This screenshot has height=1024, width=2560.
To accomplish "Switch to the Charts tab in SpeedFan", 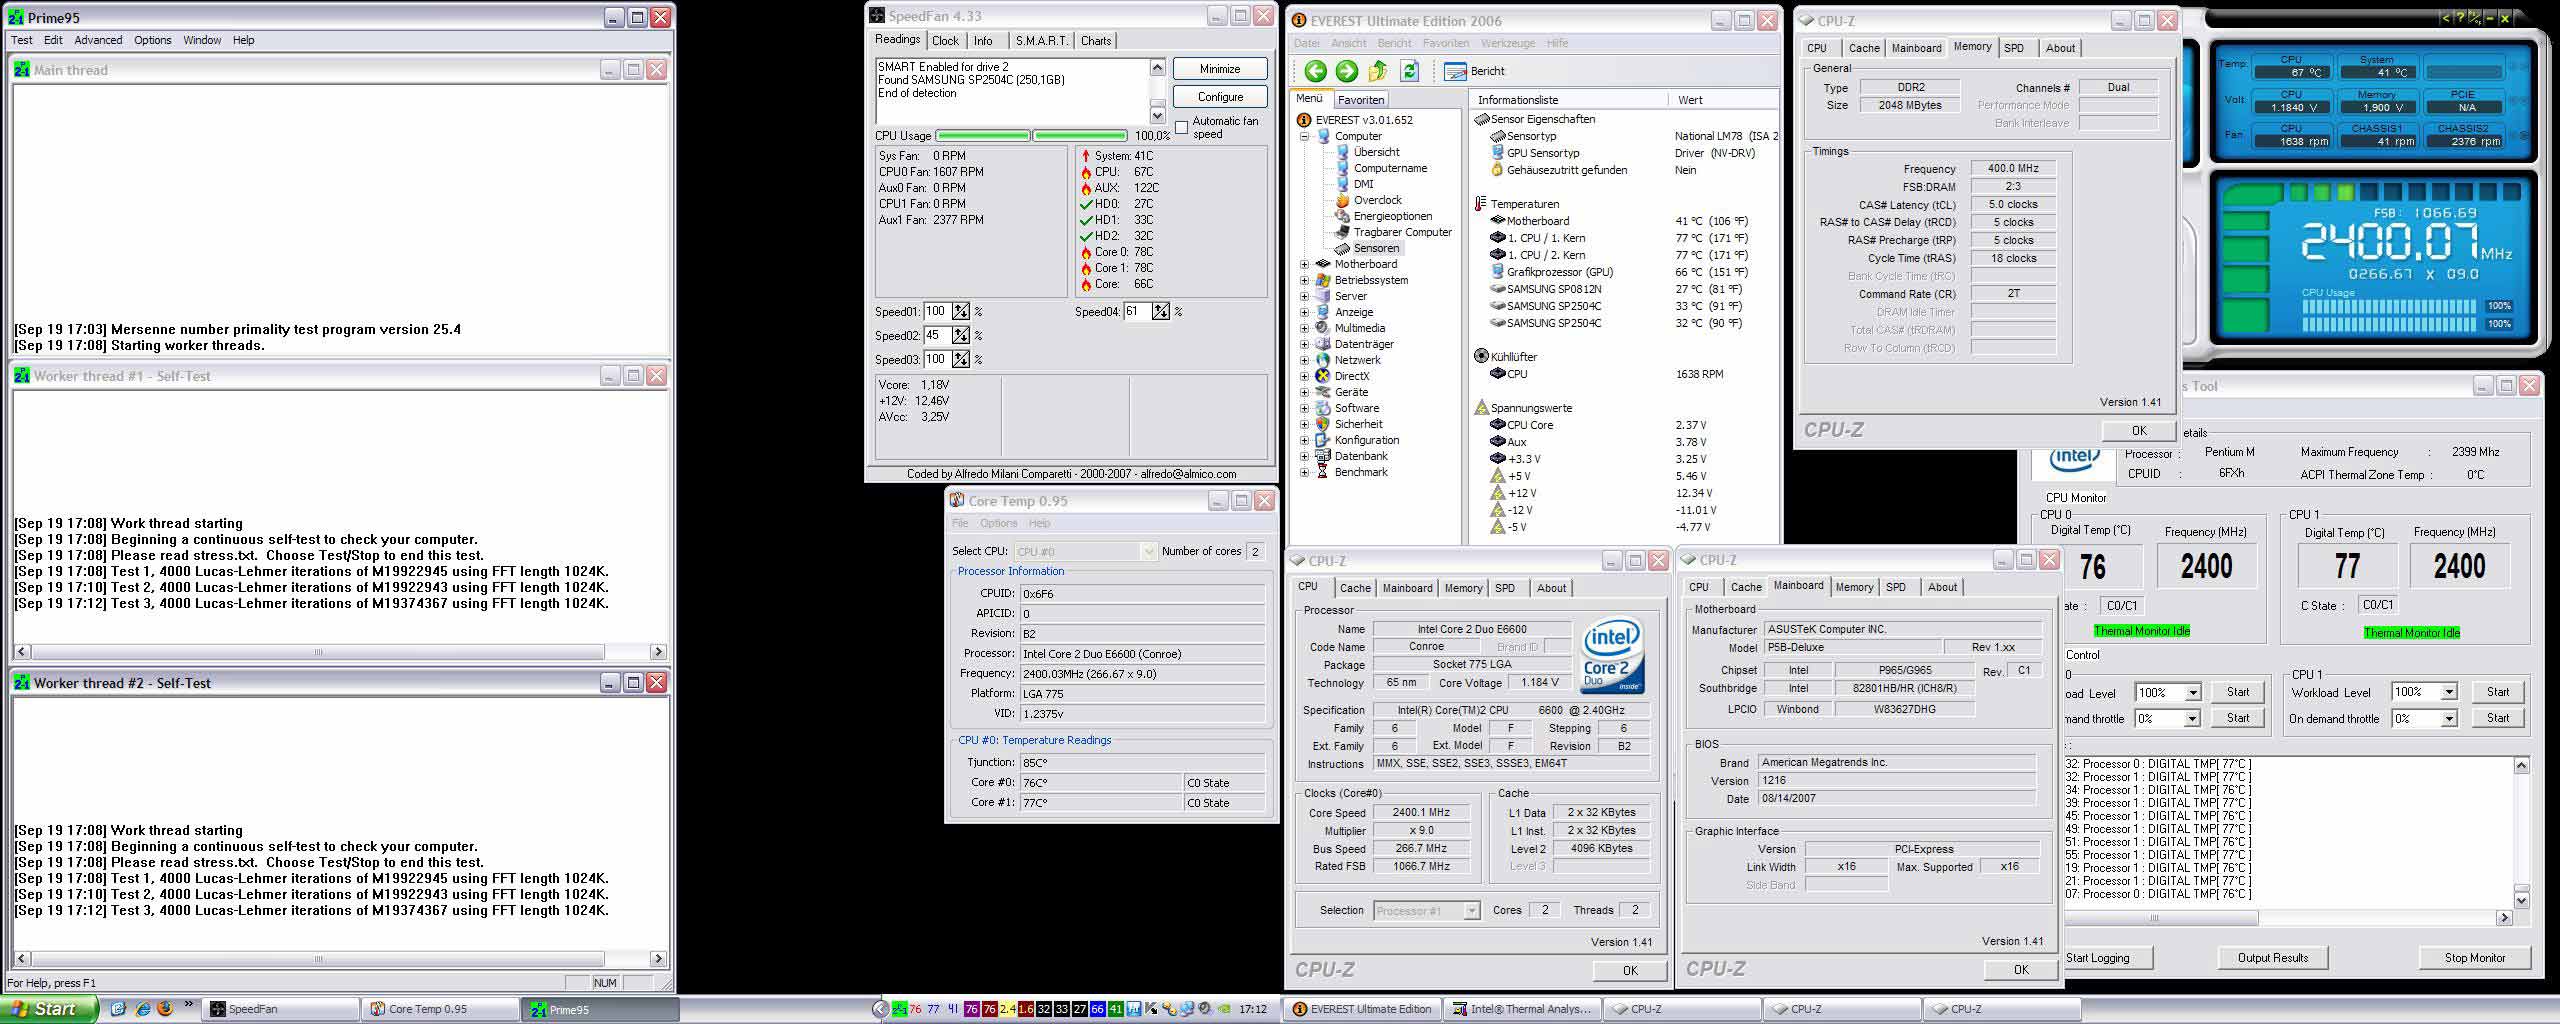I will 1096,41.
